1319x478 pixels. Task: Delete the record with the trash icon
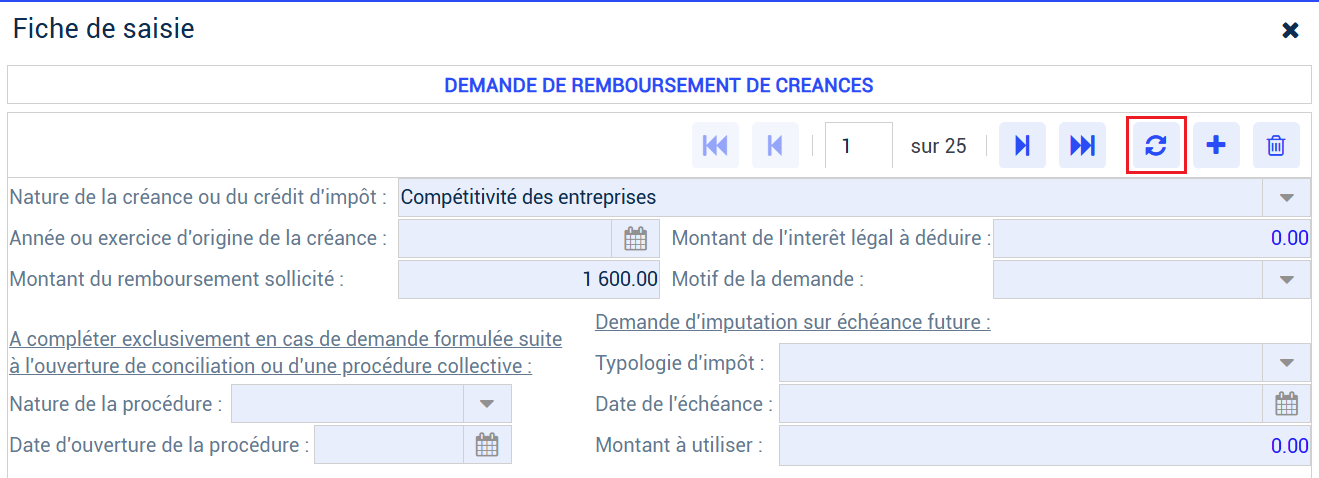(x=1276, y=146)
